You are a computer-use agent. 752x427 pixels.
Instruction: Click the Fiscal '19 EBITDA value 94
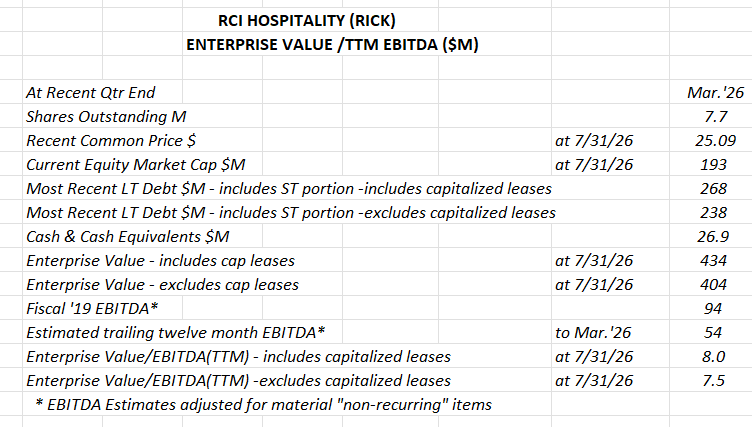713,308
